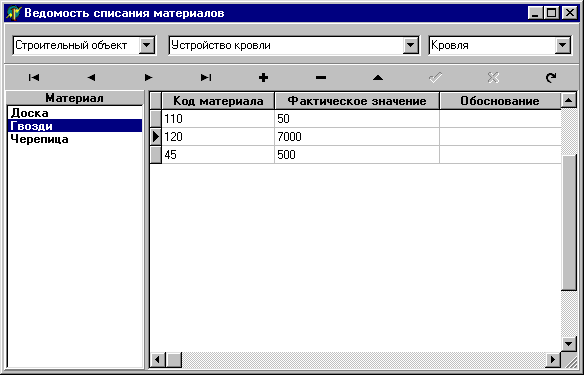Go to last record in navigator
The height and width of the screenshot is (375, 584).
[206, 77]
